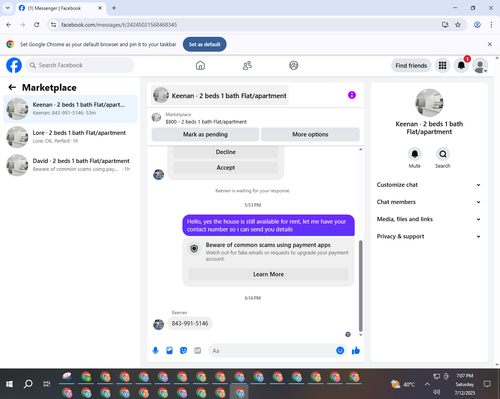Open the account profile avatar menu
Viewport: 500px width, 399px height.
[480, 65]
